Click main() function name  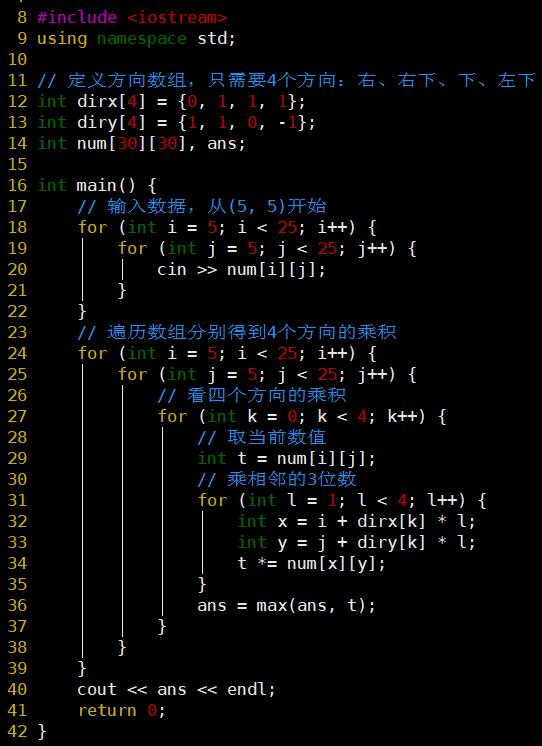coord(106,185)
